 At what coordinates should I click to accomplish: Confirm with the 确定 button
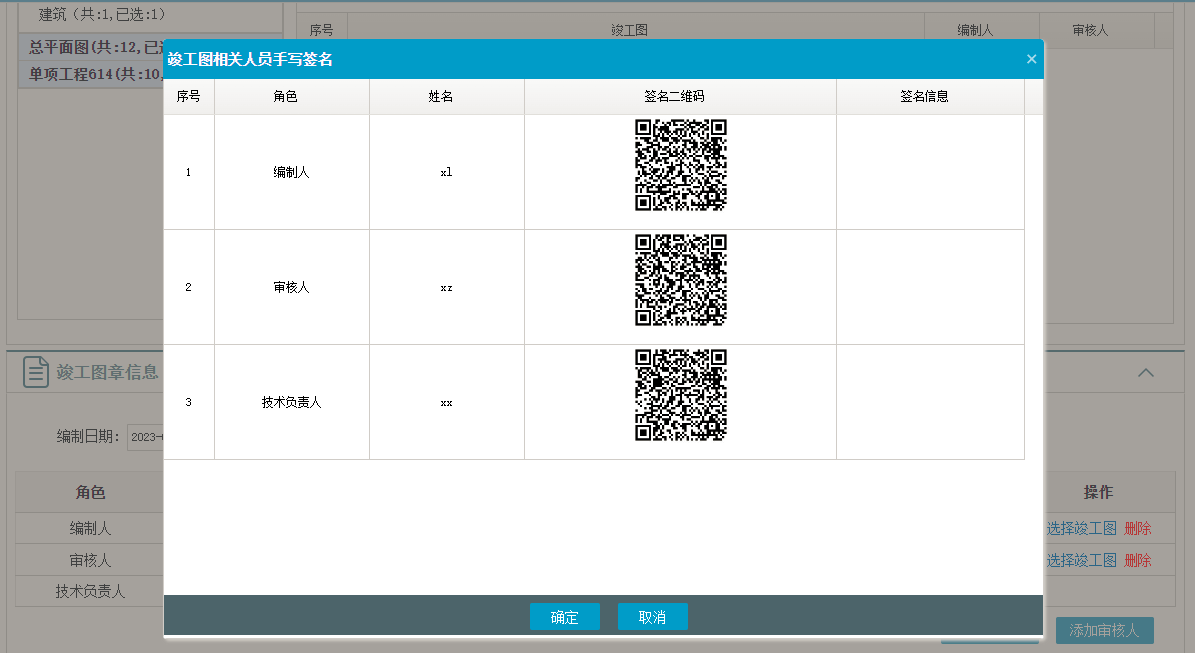565,616
